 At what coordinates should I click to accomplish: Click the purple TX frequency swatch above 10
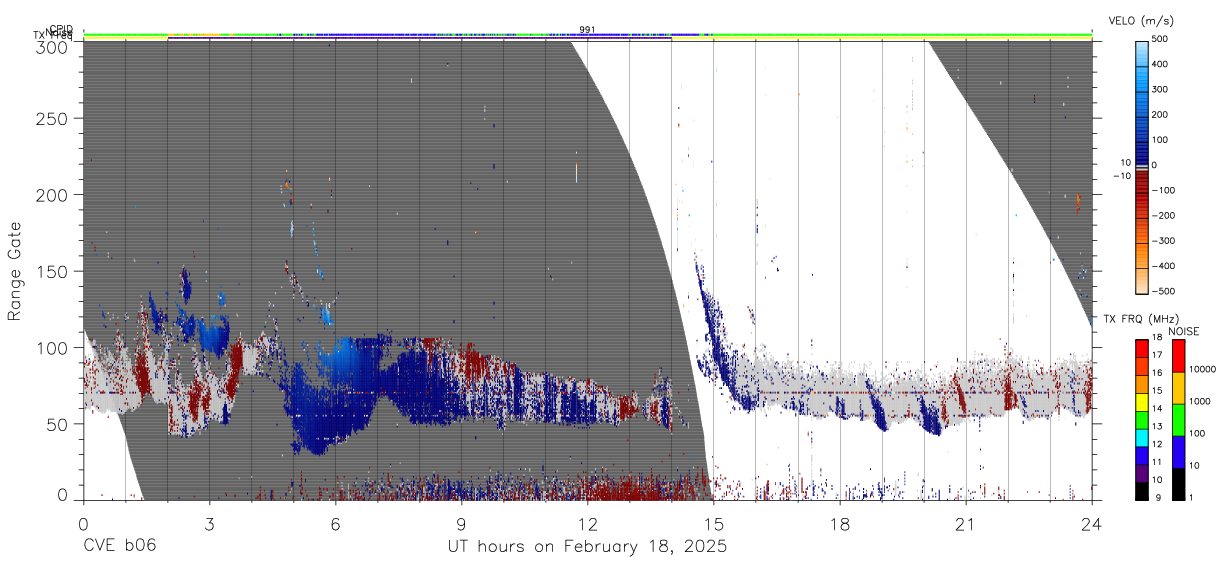[x=1141, y=471]
